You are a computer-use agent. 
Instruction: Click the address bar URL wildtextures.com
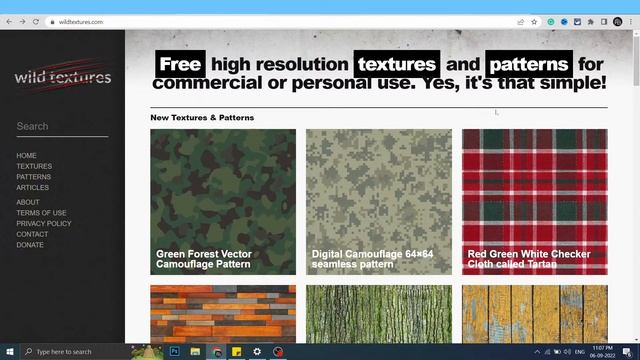pyautogui.click(x=81, y=22)
